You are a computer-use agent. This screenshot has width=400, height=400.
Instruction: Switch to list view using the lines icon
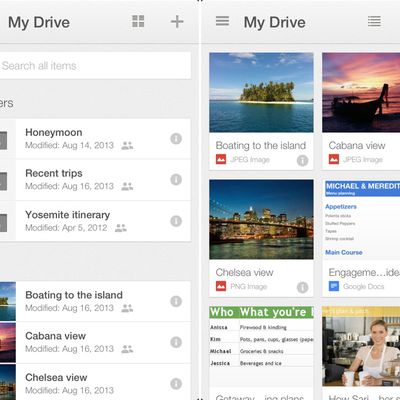click(374, 21)
